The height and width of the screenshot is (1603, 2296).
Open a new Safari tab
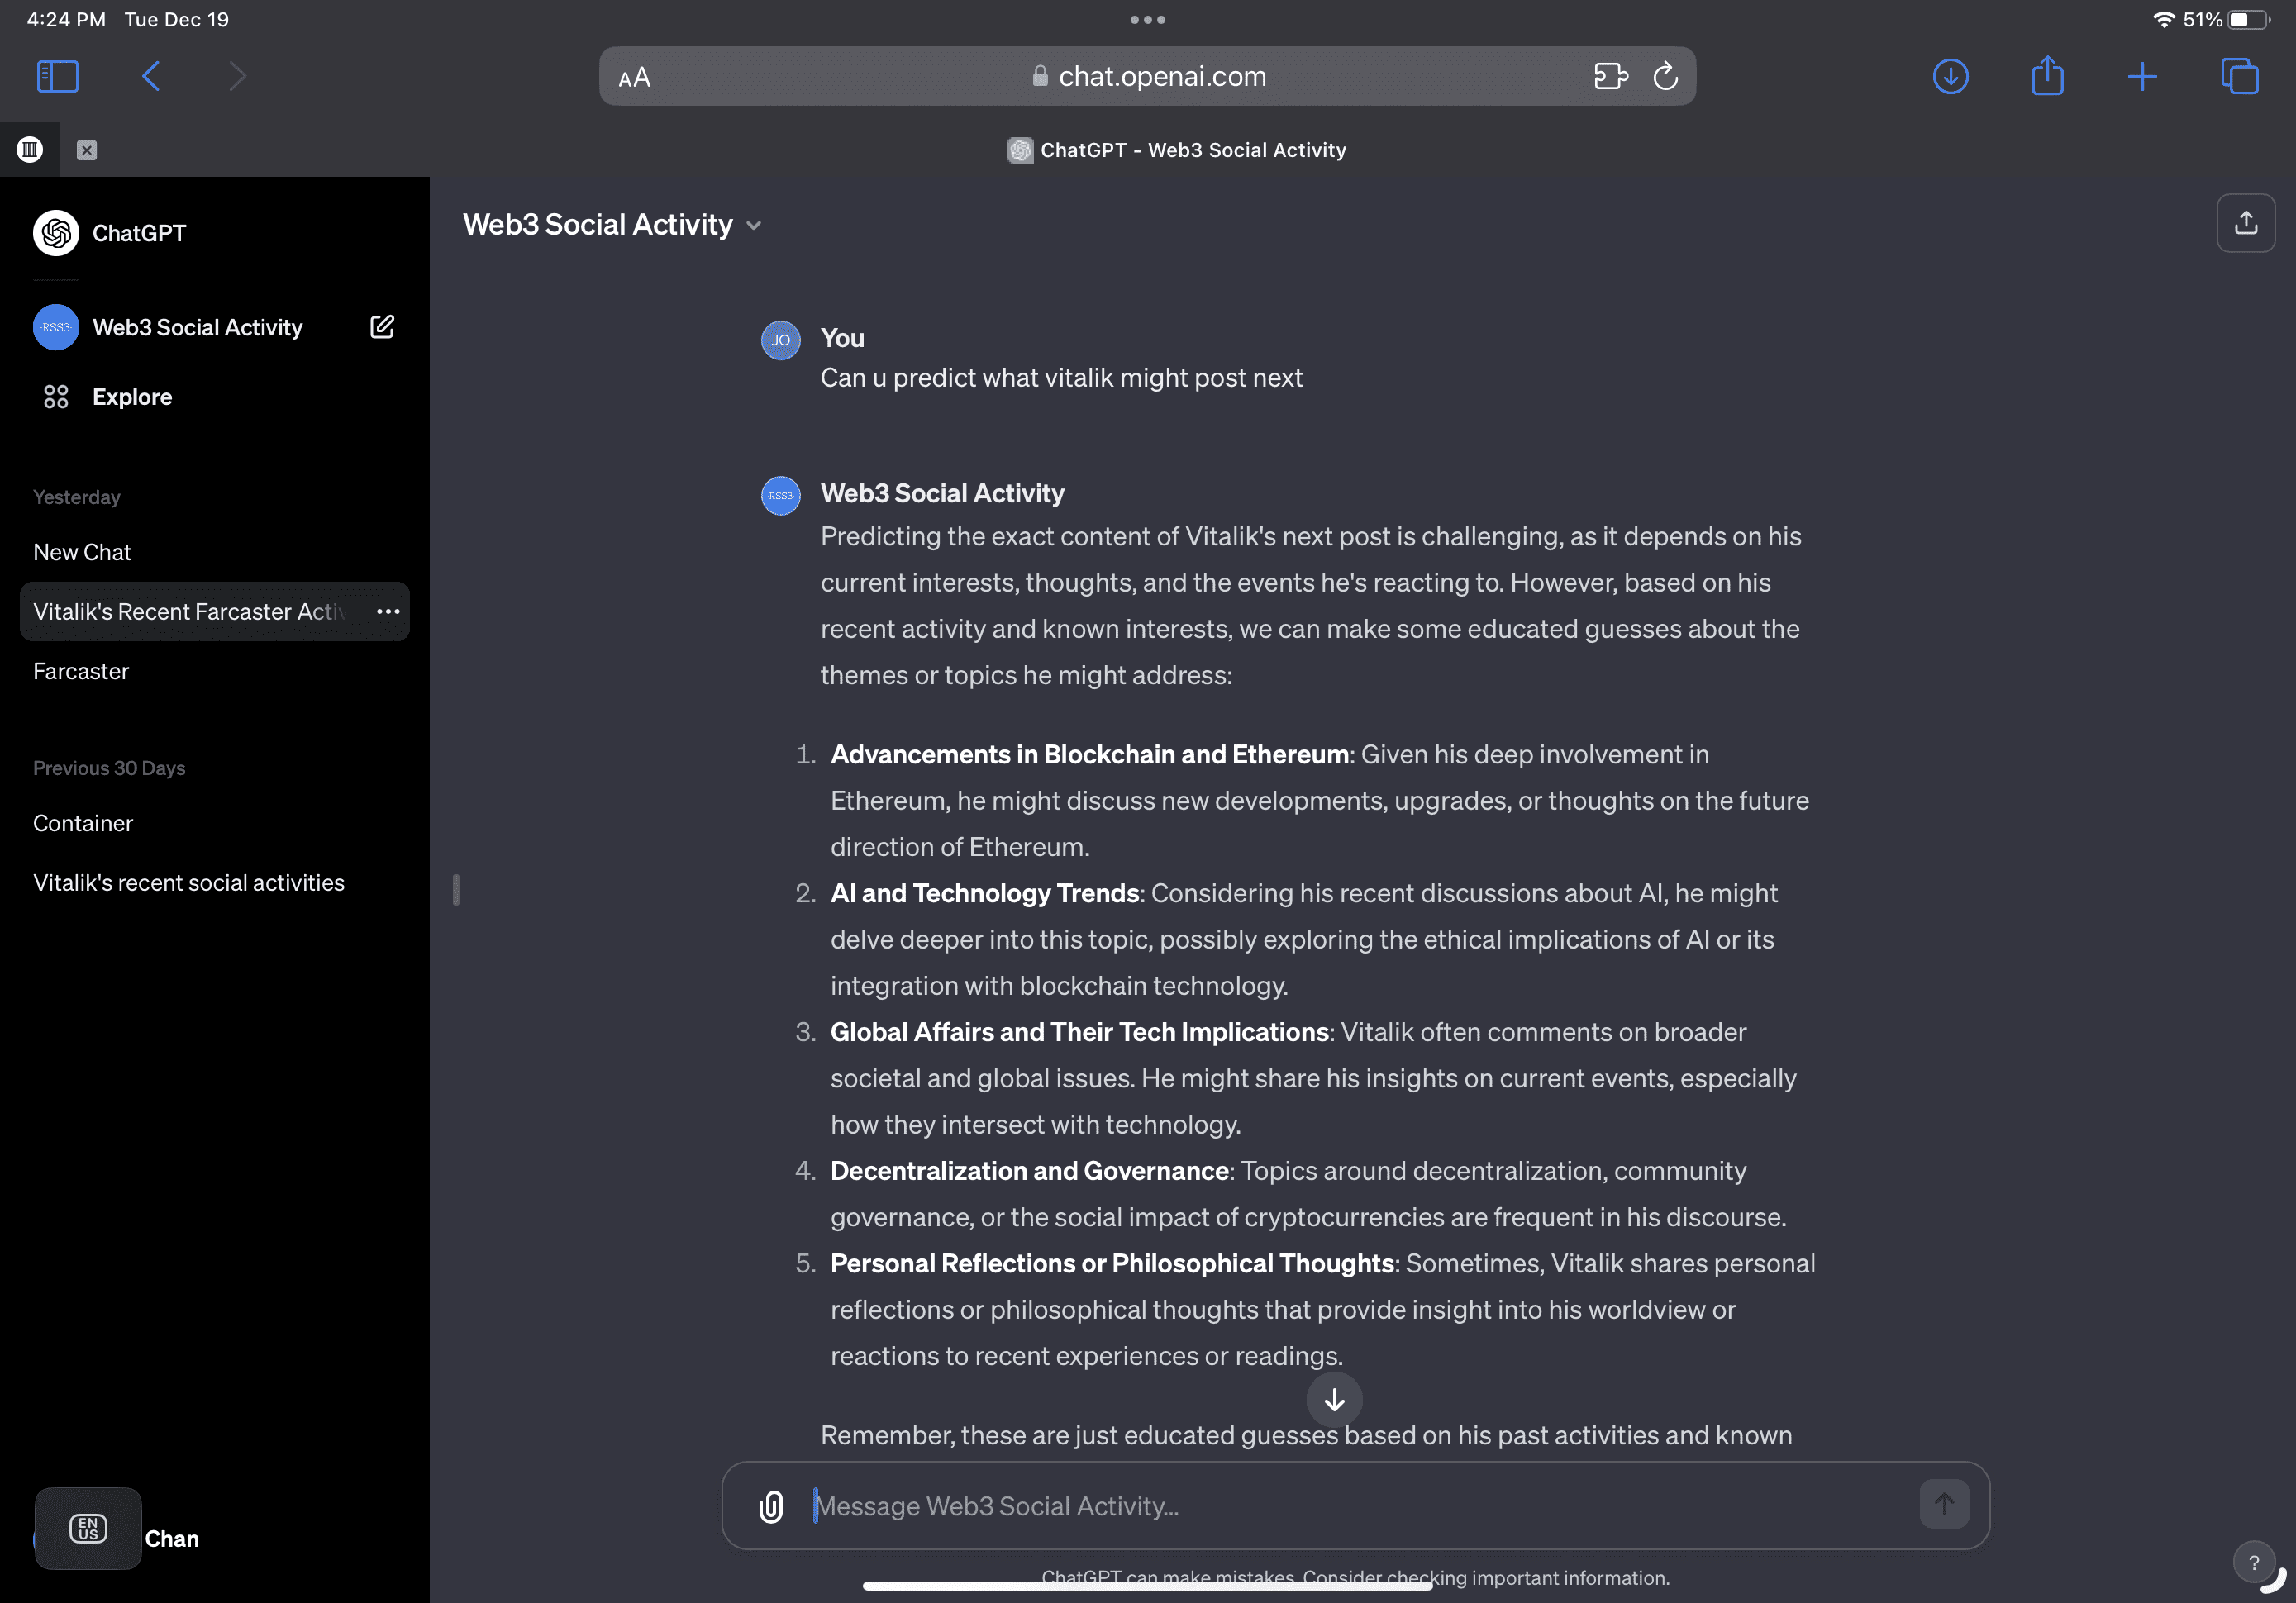[2142, 76]
